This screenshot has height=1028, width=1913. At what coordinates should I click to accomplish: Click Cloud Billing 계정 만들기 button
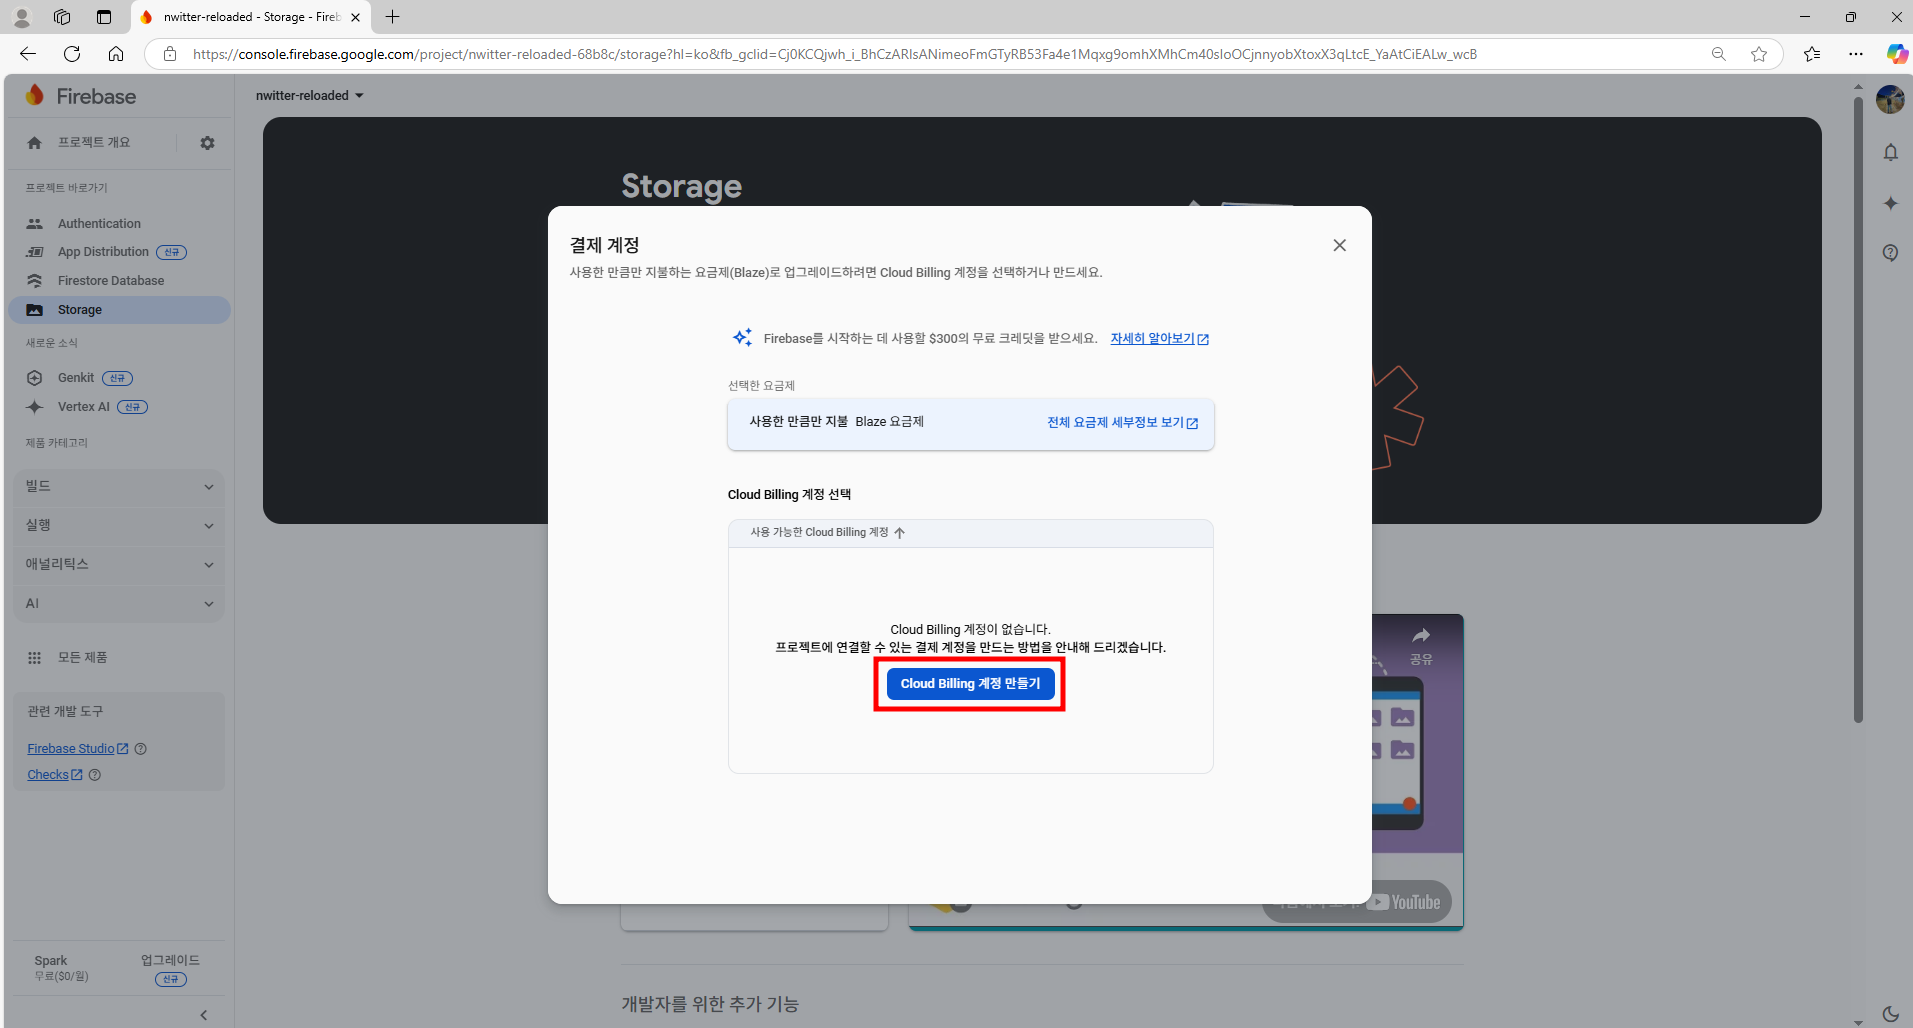point(970,684)
